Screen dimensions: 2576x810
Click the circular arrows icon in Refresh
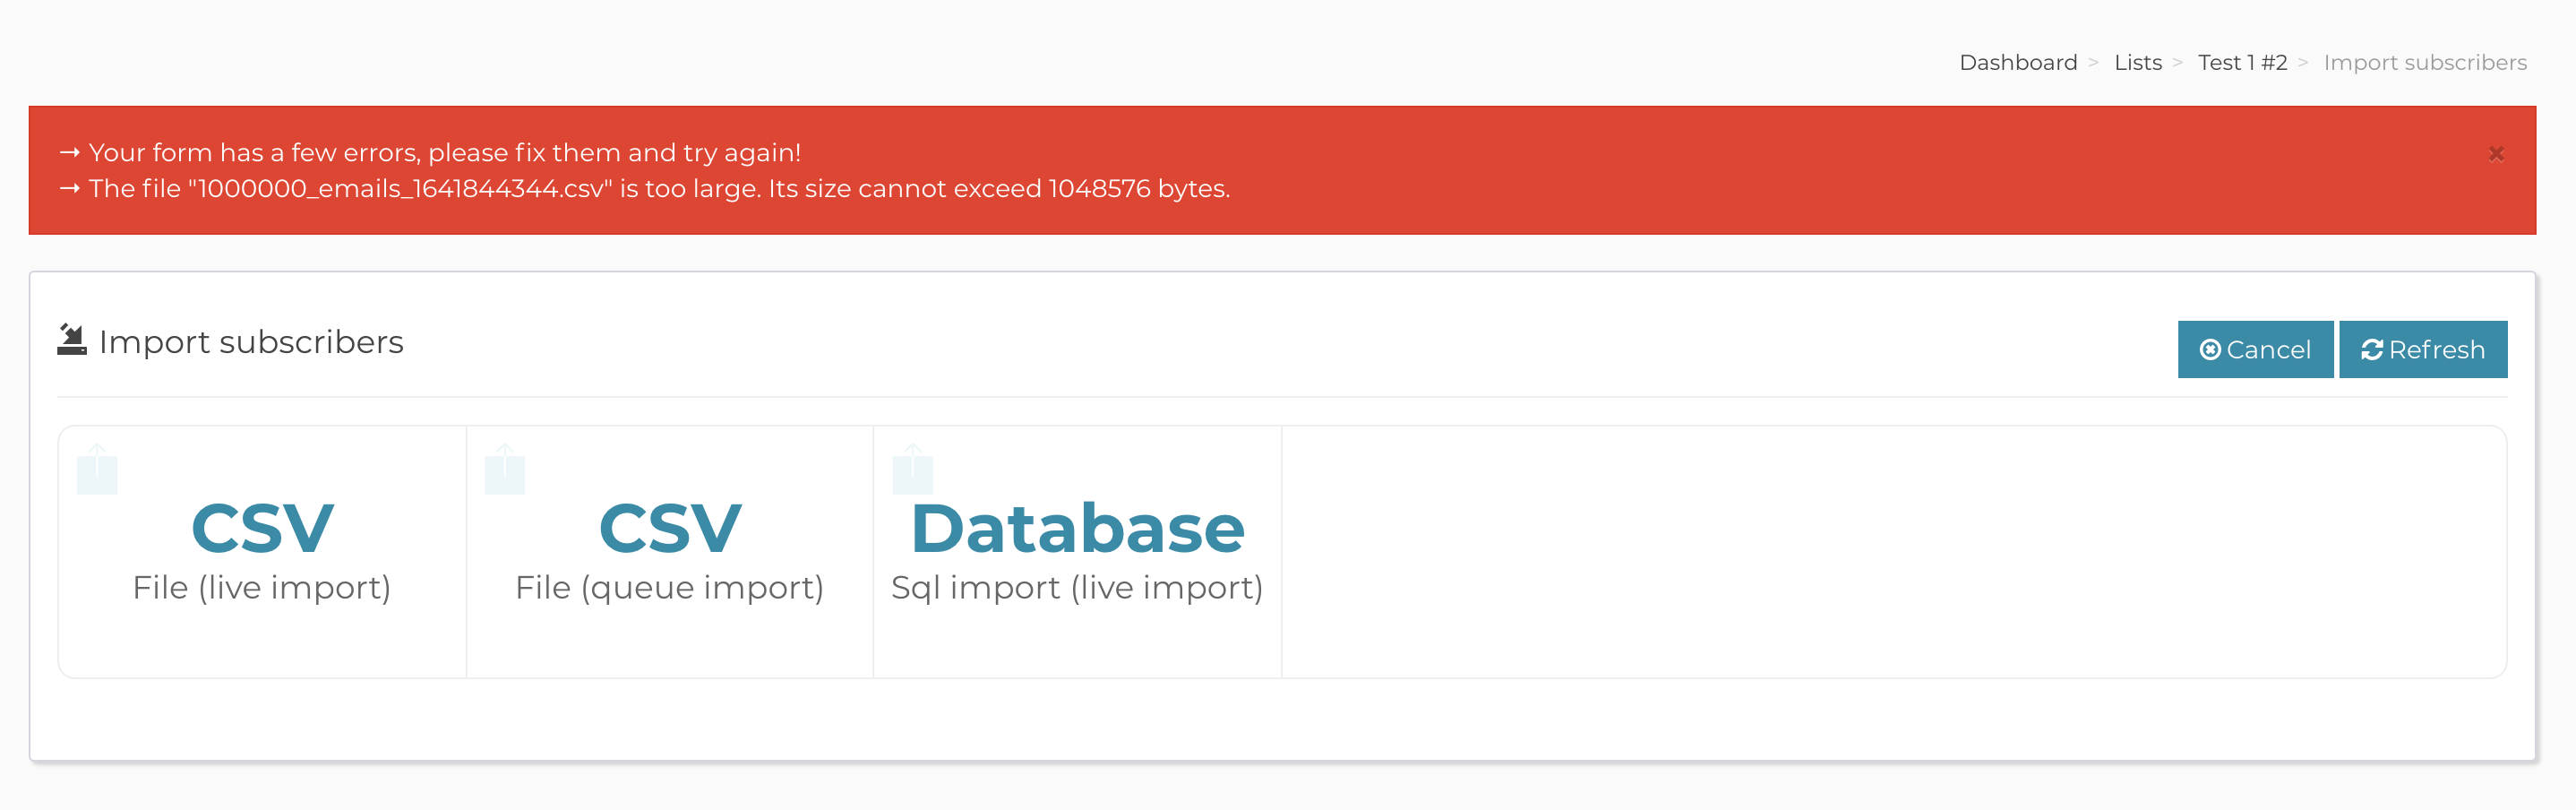2371,350
